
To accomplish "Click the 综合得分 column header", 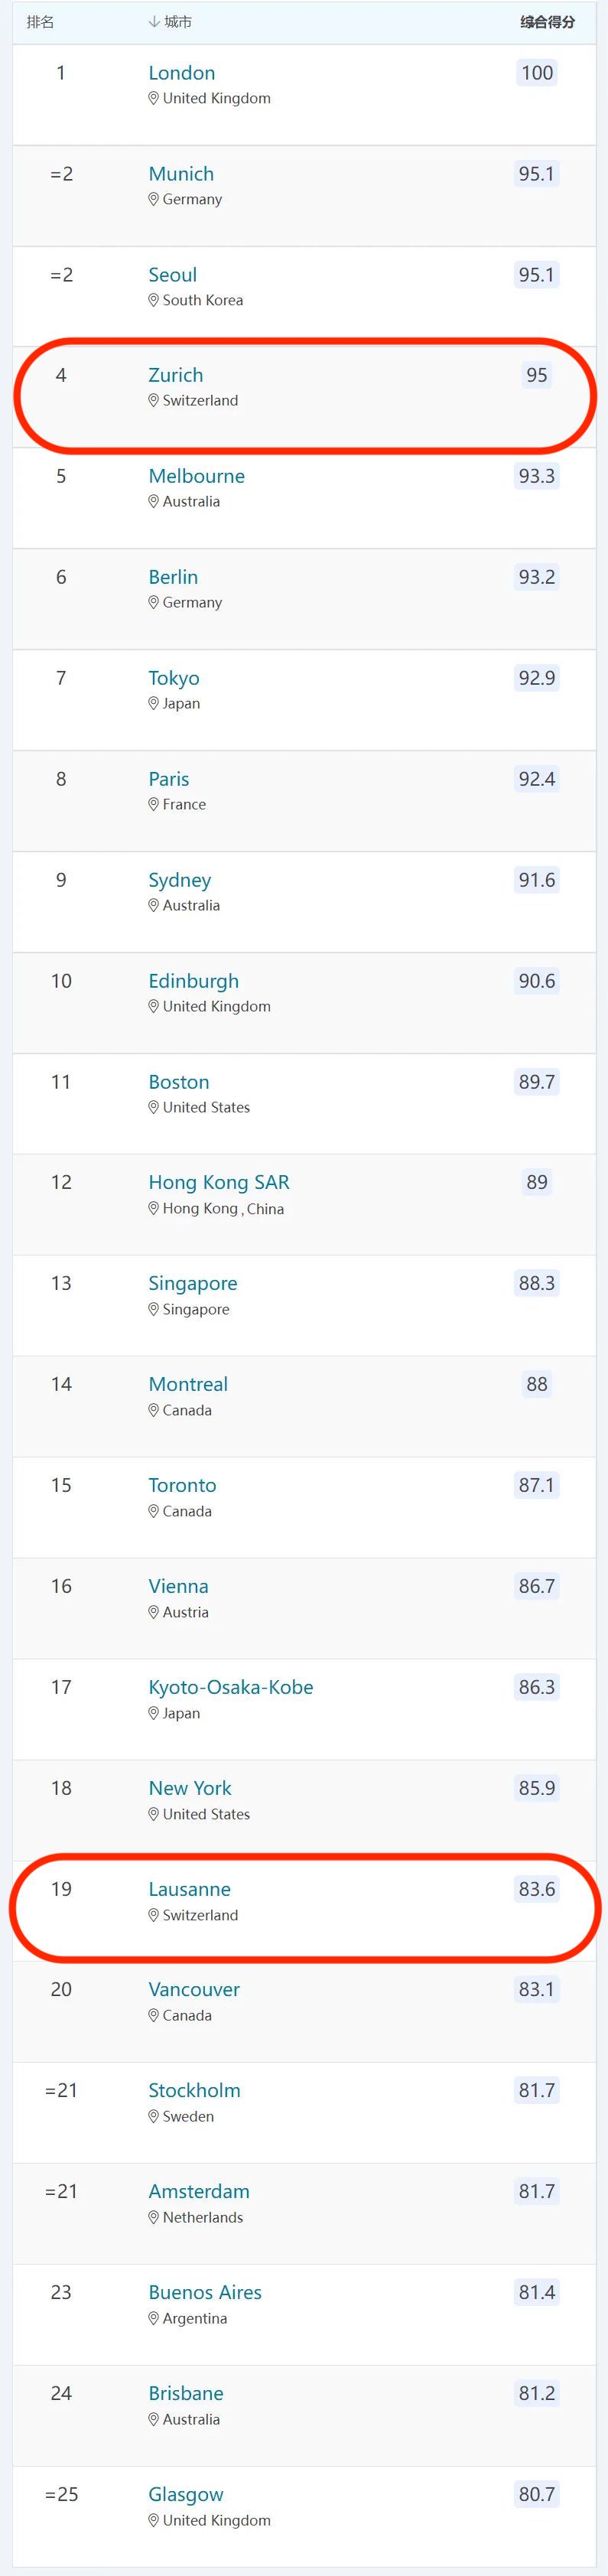I will pos(547,22).
